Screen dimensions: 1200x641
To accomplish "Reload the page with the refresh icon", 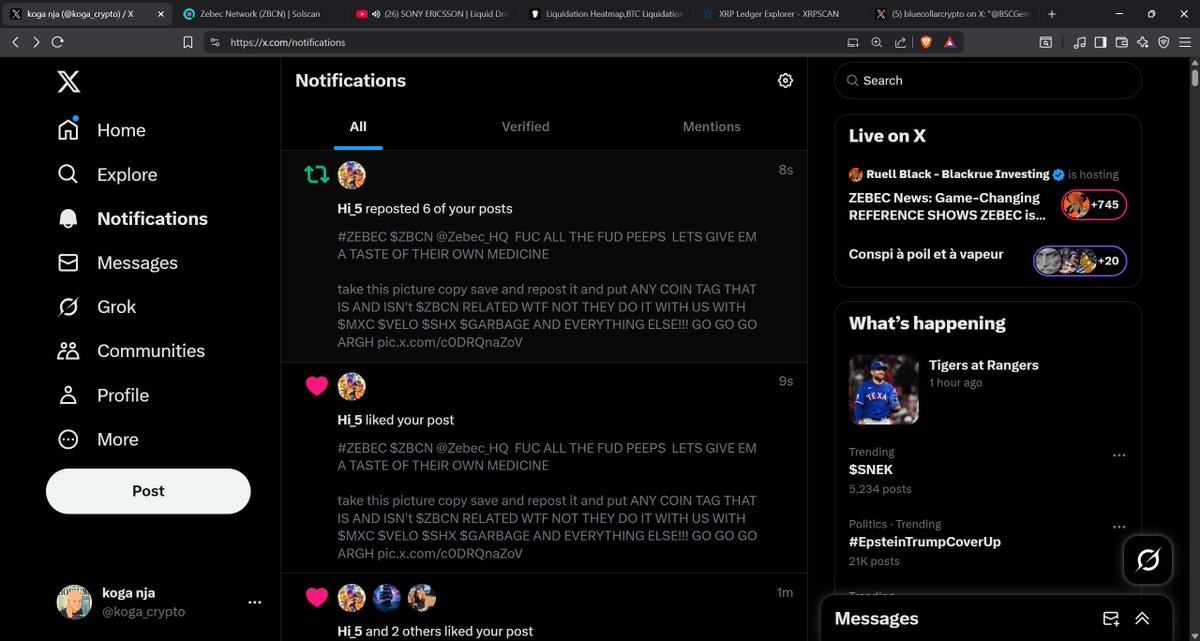I will point(57,42).
